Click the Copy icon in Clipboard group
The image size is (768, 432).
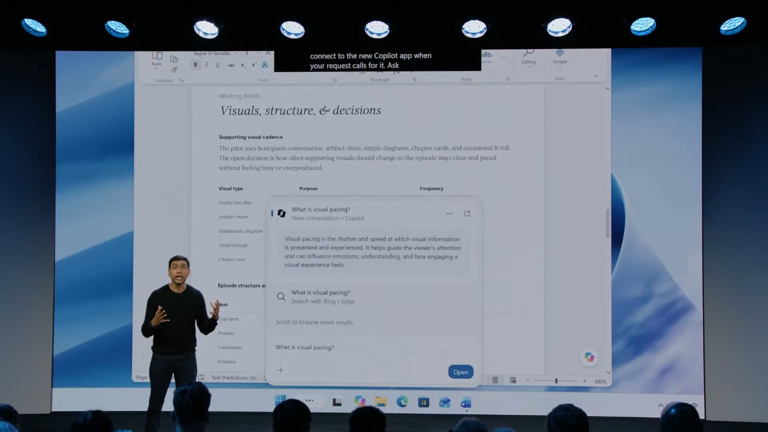174,59
